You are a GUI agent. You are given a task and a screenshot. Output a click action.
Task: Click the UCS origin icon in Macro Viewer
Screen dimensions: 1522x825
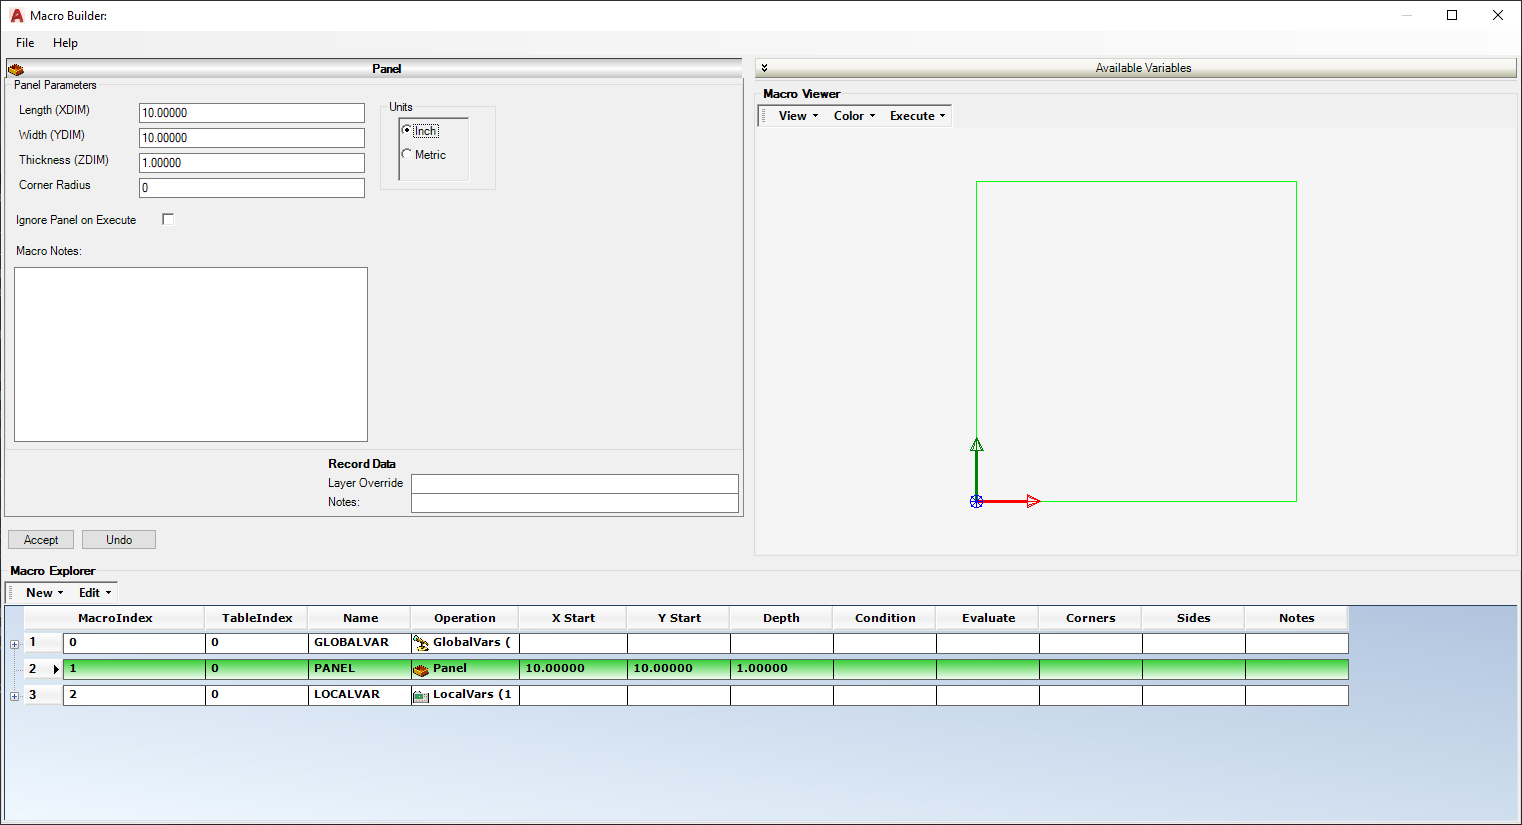[x=976, y=501]
